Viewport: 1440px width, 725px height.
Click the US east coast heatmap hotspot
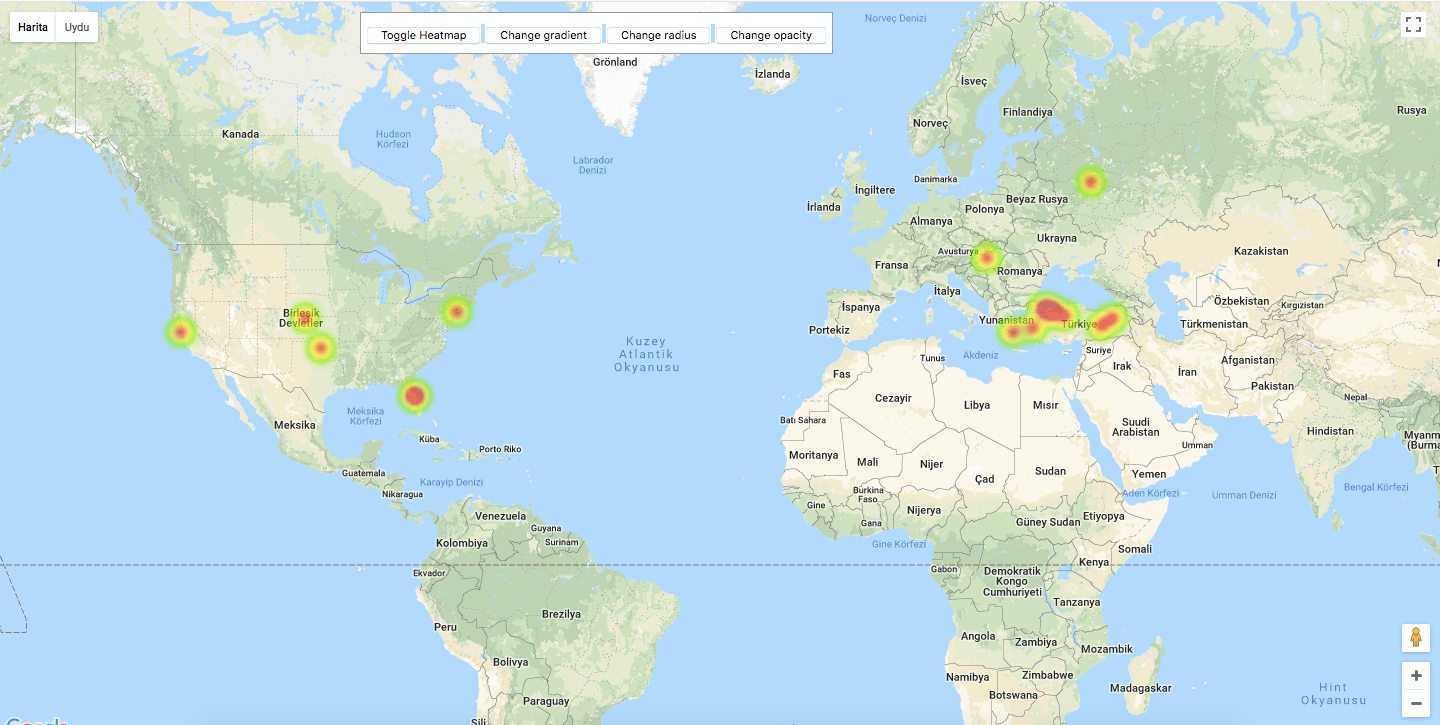click(x=457, y=312)
